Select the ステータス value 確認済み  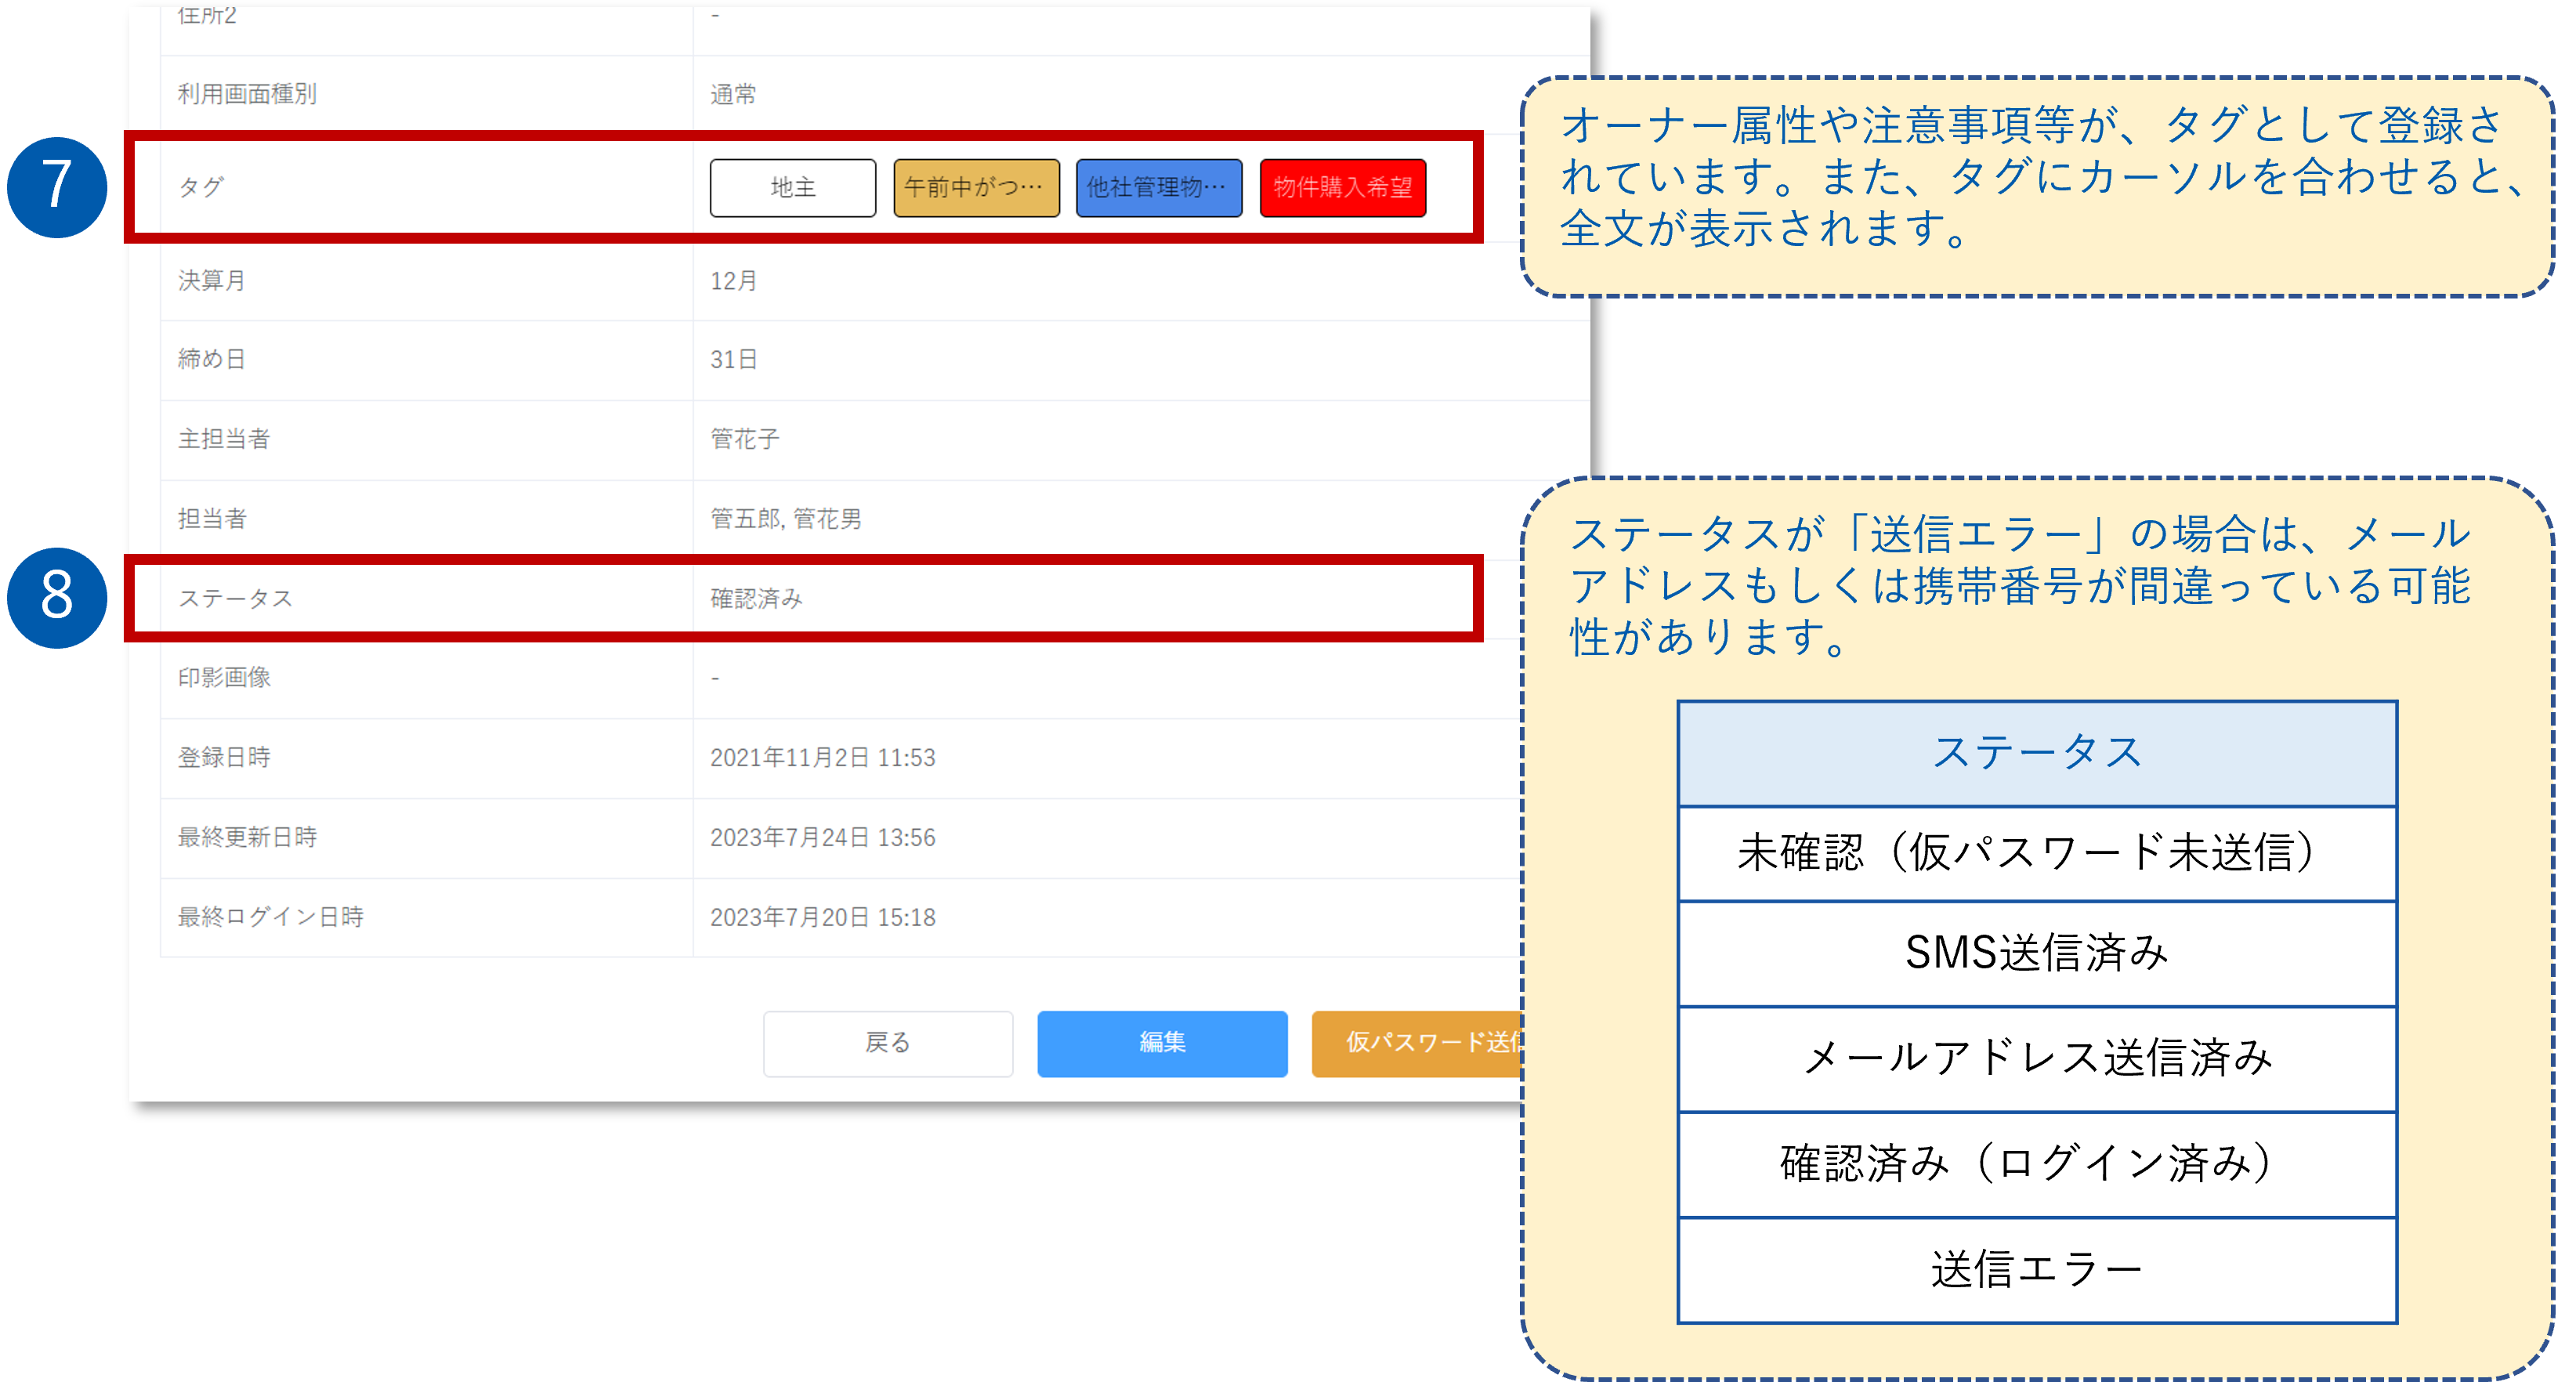(x=760, y=598)
